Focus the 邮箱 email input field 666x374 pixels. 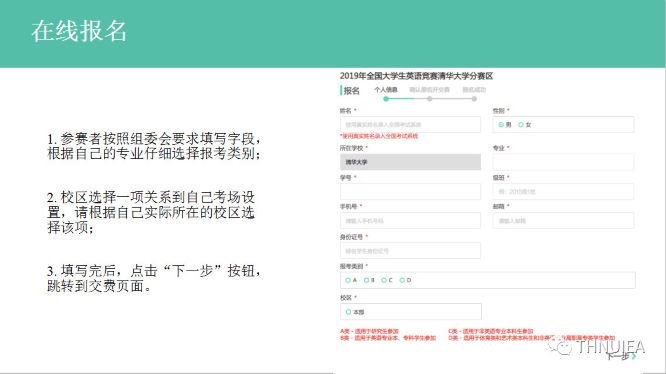coord(563,221)
